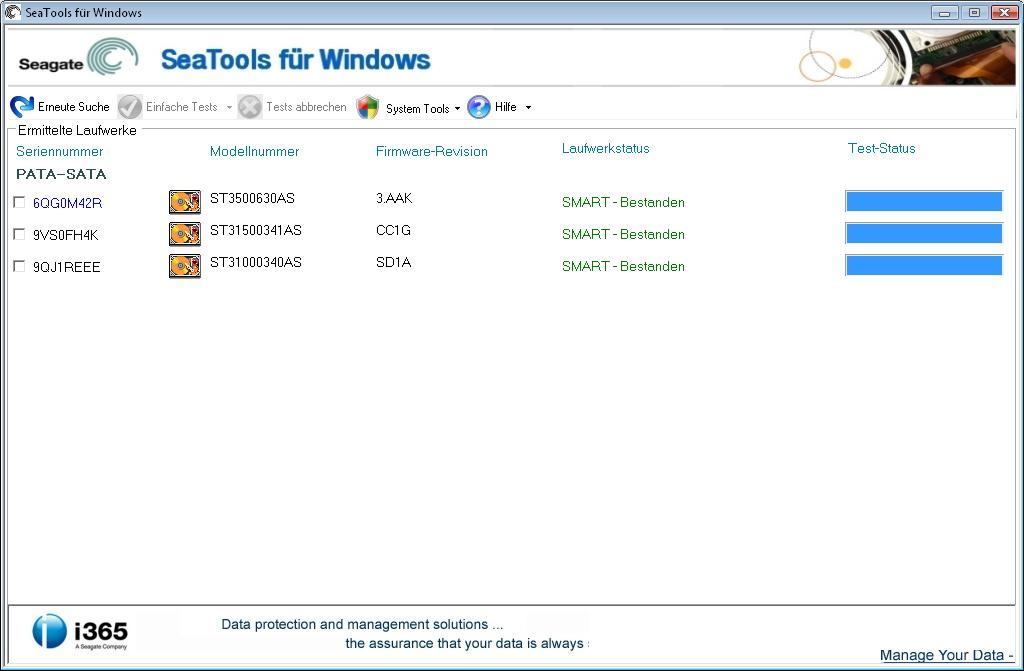This screenshot has width=1024, height=671.
Task: Click the SeaTools für Windows header title
Action: pos(295,59)
